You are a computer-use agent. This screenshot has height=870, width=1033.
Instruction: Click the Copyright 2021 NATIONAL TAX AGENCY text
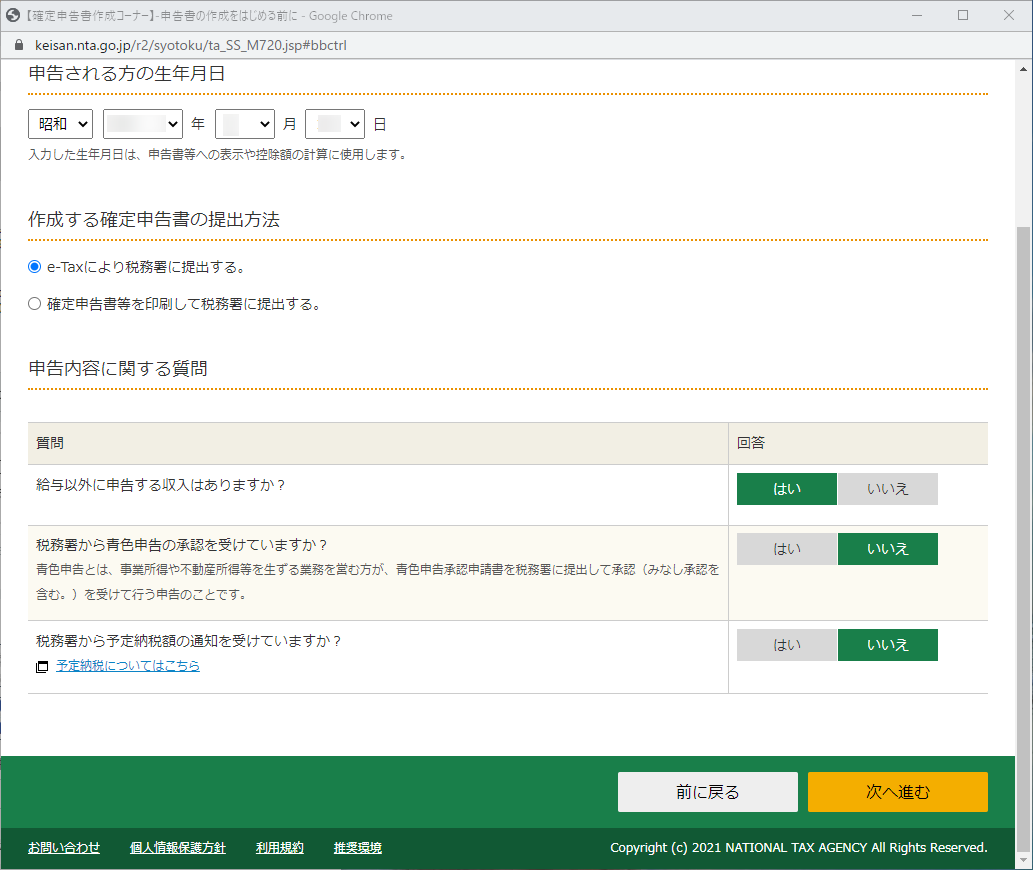798,848
